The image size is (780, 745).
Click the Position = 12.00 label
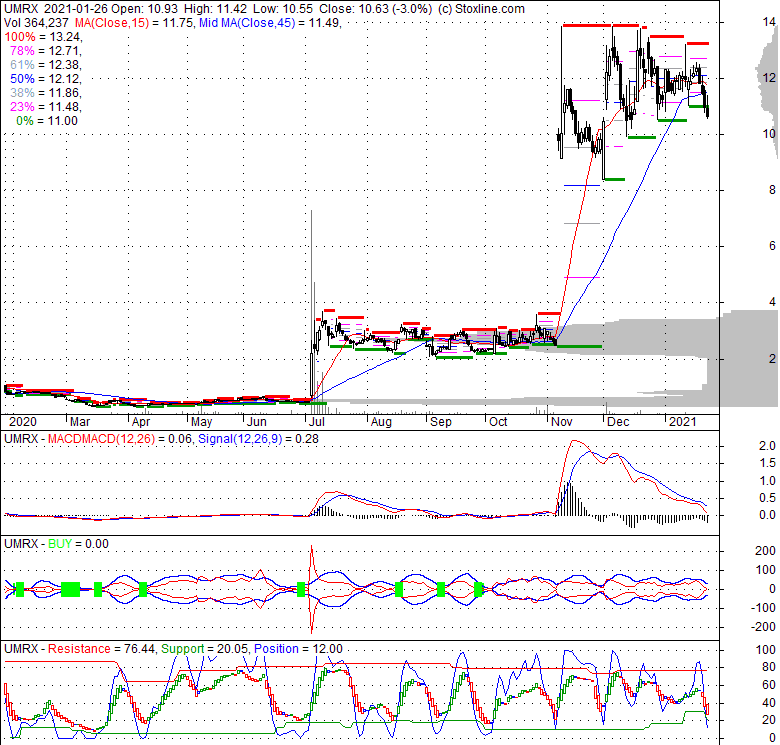(x=298, y=649)
